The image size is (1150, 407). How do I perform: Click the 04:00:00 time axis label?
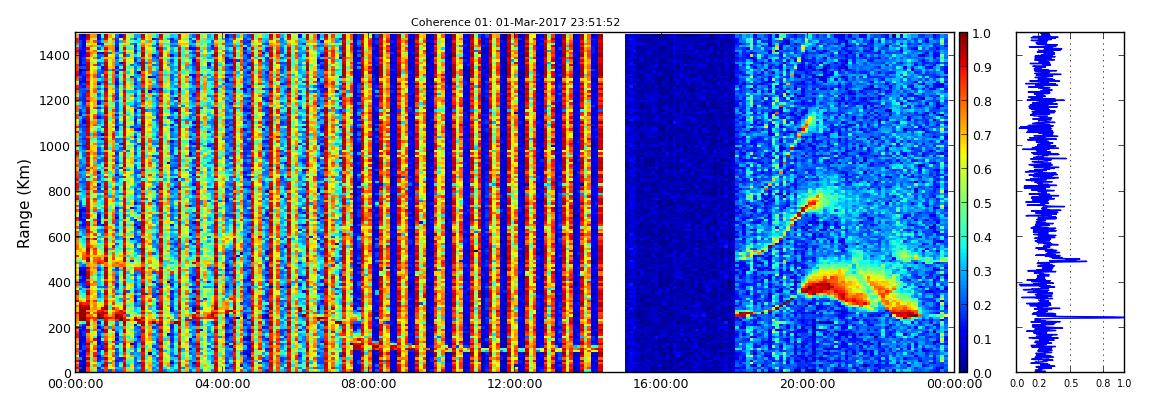pyautogui.click(x=221, y=384)
